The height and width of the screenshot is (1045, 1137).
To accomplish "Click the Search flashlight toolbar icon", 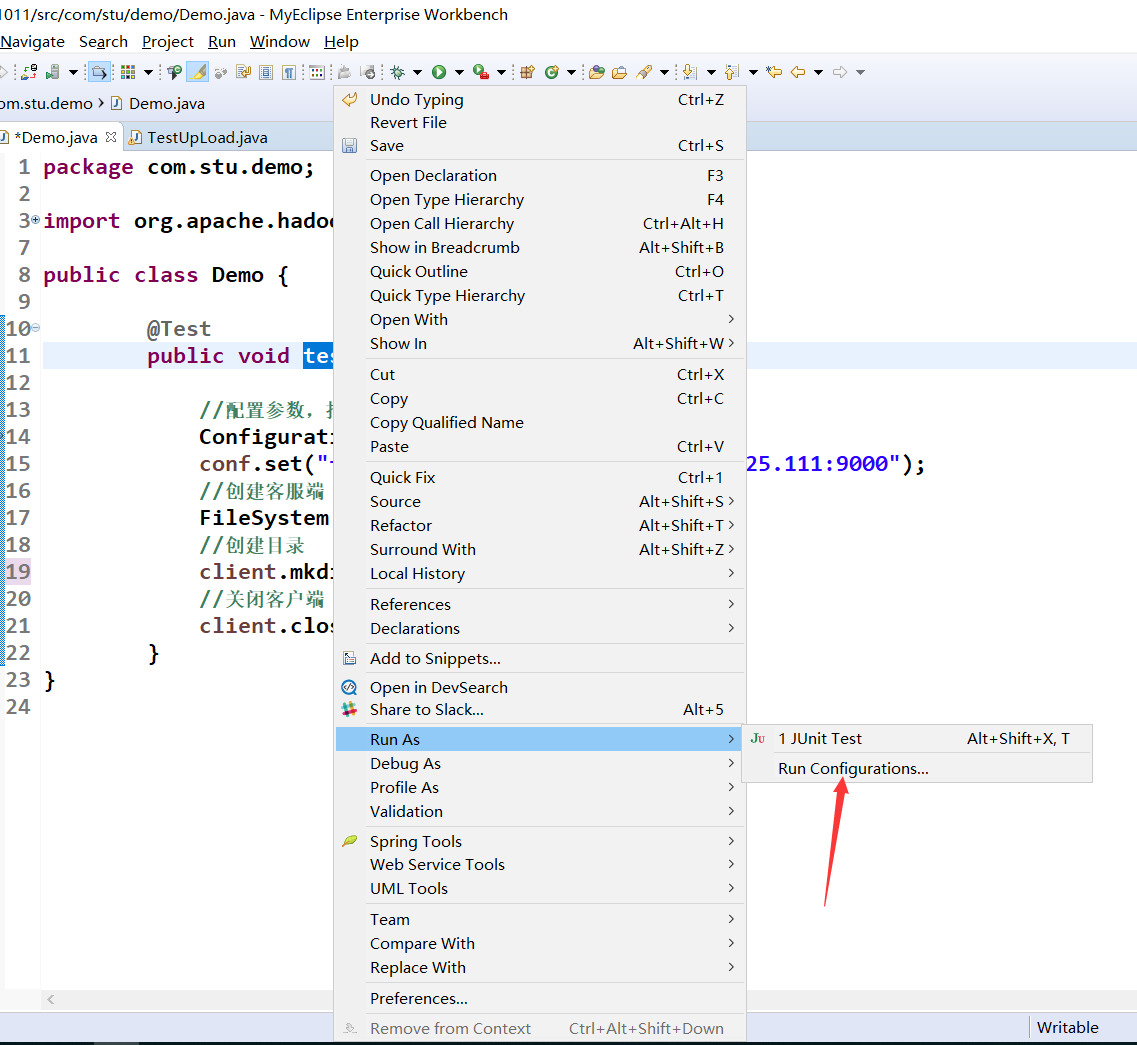I will point(644,72).
